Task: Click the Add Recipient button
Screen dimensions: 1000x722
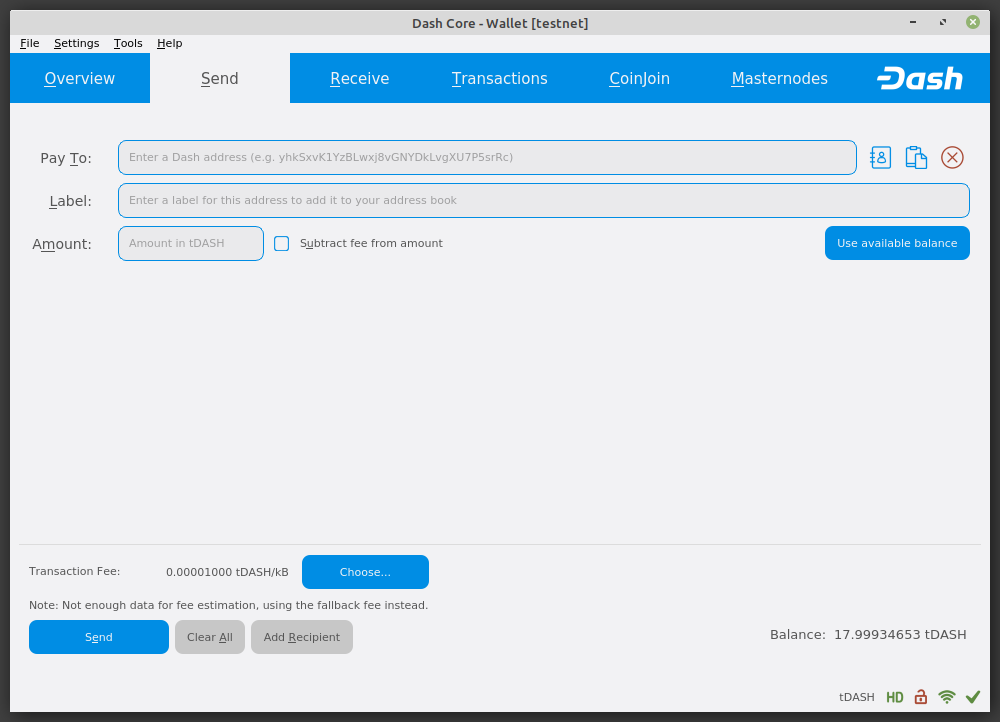Action: click(302, 637)
